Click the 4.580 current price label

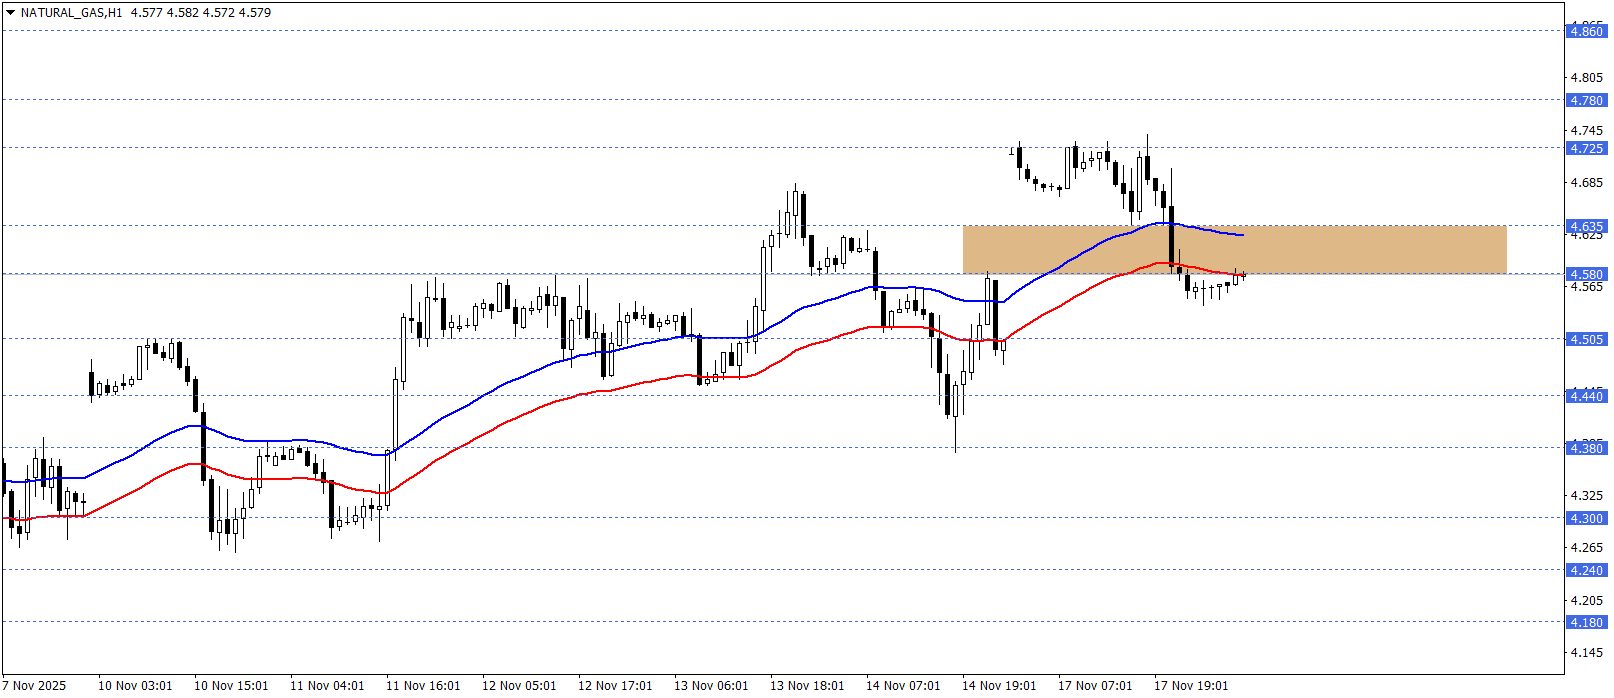(x=1585, y=274)
